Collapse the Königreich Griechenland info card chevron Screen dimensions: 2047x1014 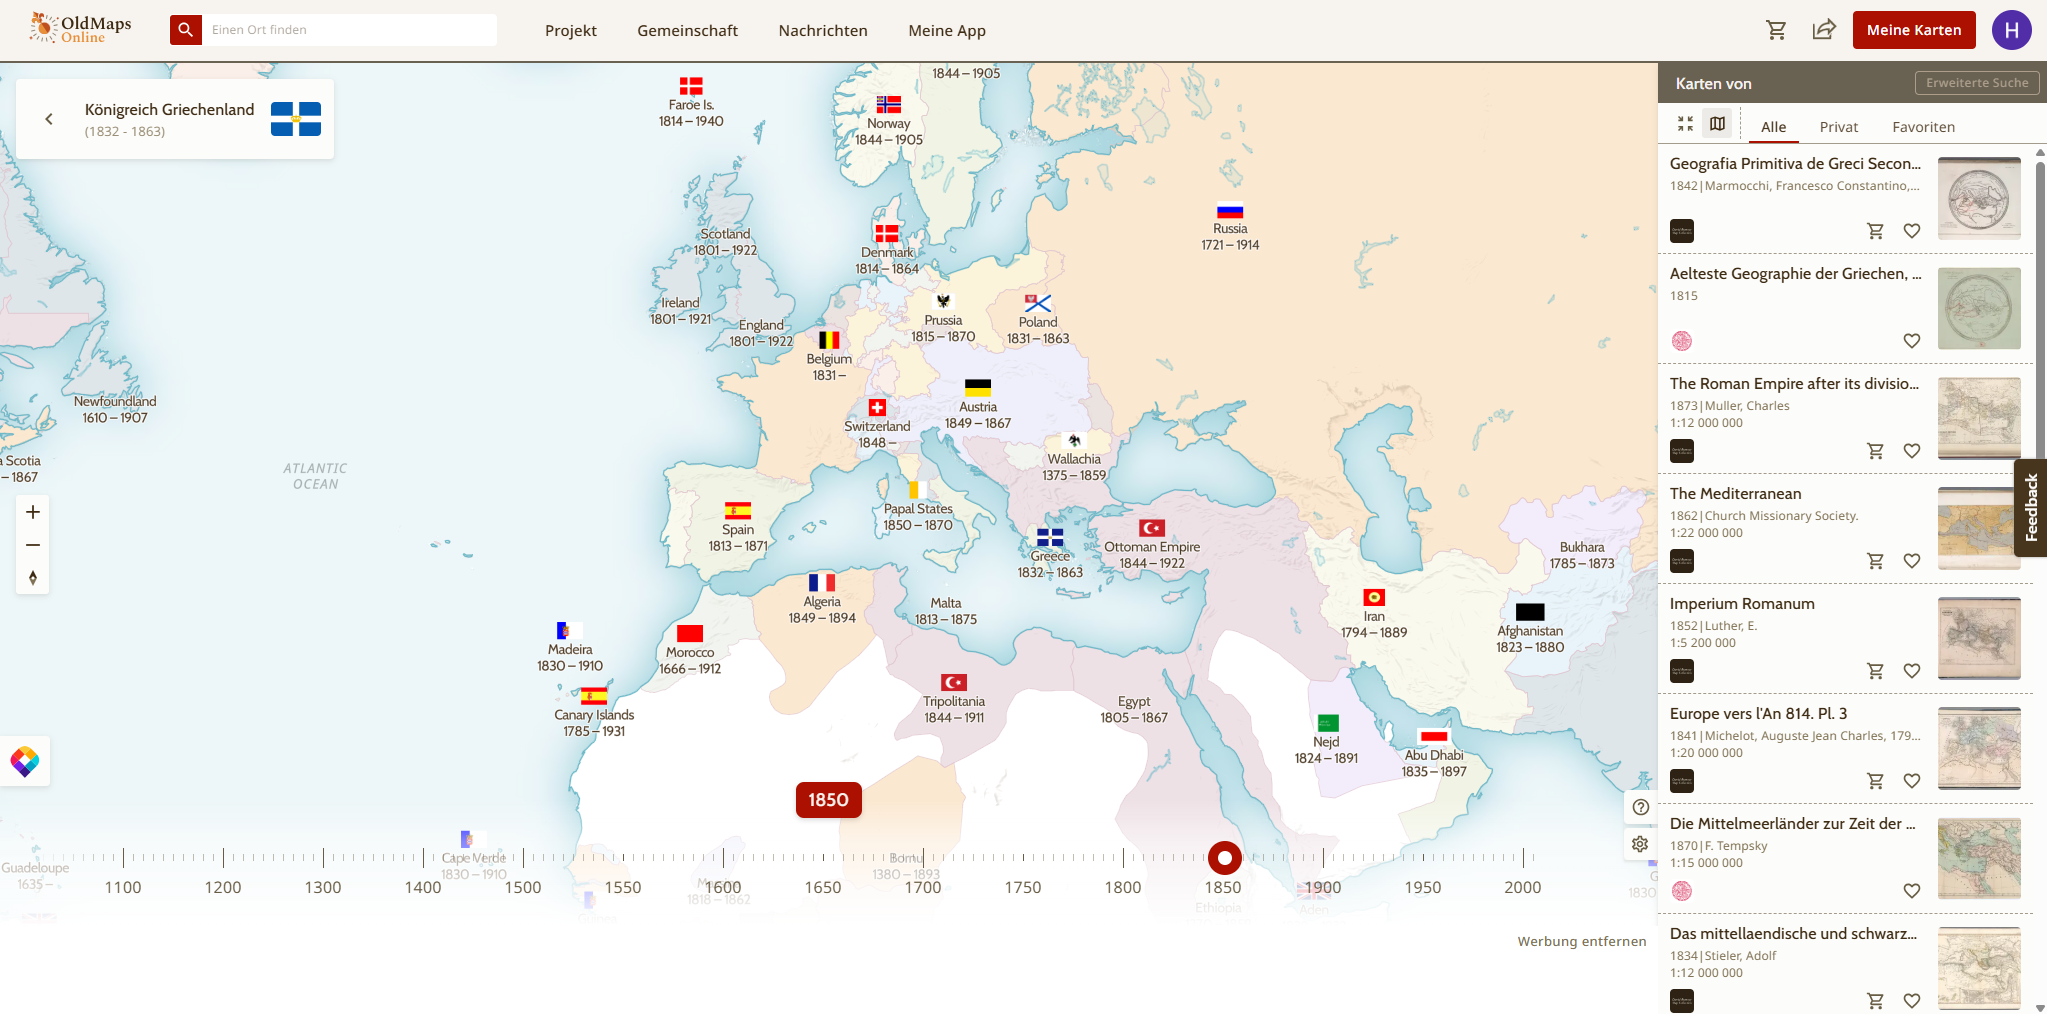tap(49, 118)
